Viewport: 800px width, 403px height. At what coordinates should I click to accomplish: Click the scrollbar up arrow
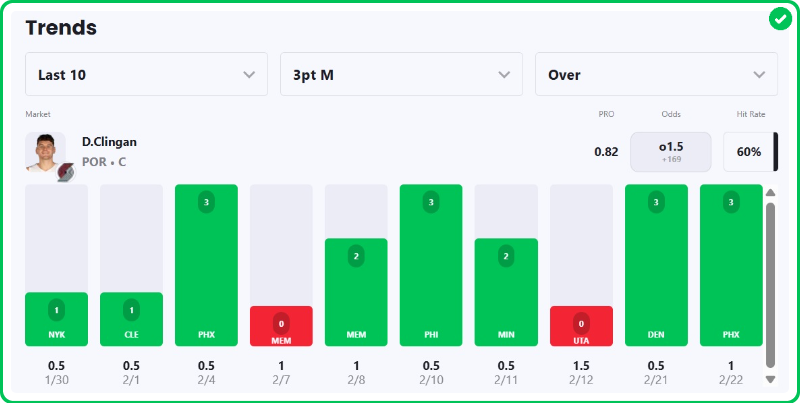pyautogui.click(x=770, y=193)
